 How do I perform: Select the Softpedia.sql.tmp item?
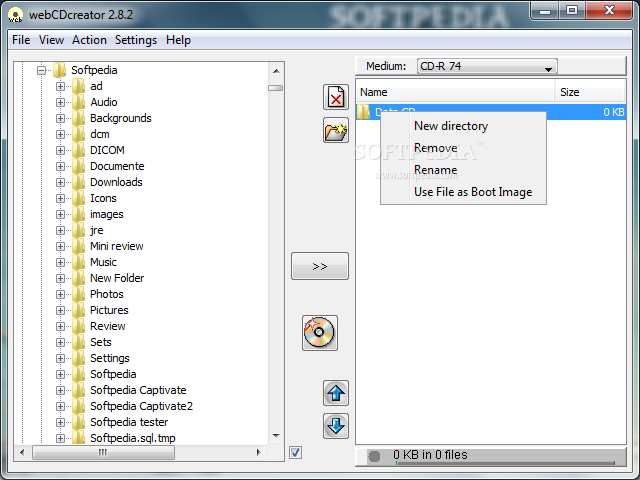point(133,438)
